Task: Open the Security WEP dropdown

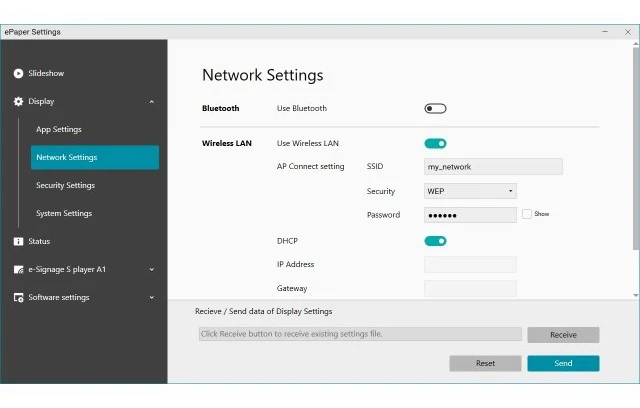Action: coord(470,191)
